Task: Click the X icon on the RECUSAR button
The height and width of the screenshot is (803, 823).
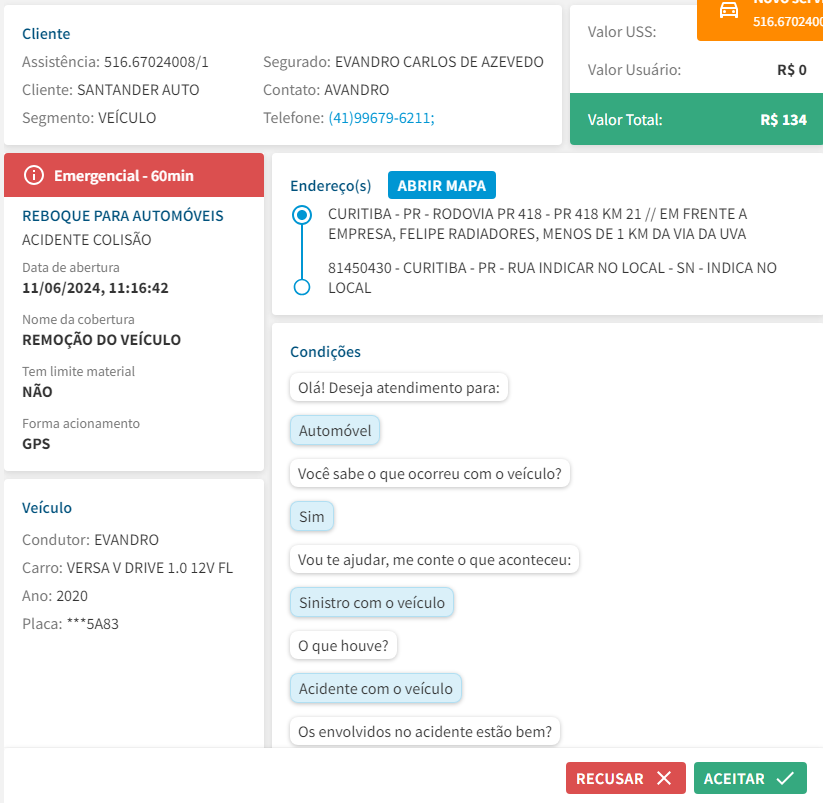Action: [x=664, y=778]
